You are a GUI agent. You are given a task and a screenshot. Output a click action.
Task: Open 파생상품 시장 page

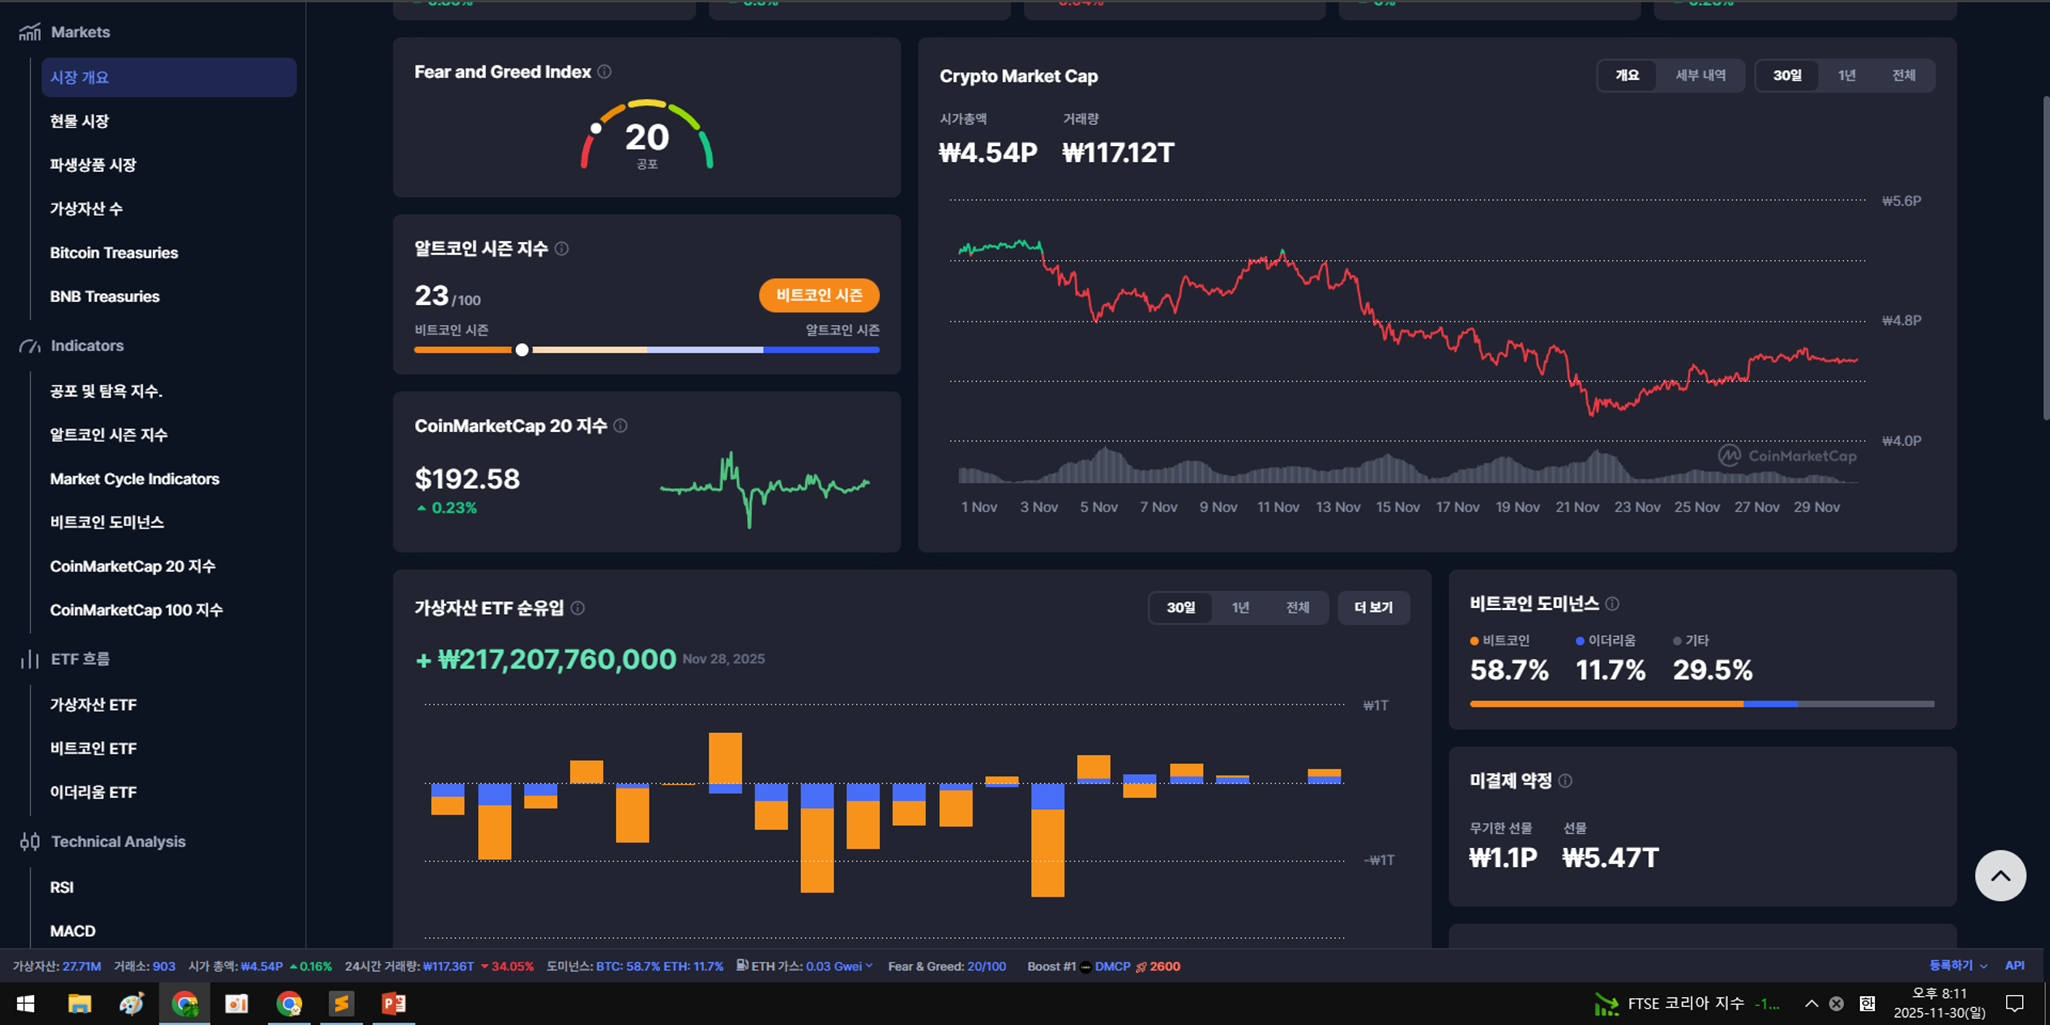click(93, 165)
